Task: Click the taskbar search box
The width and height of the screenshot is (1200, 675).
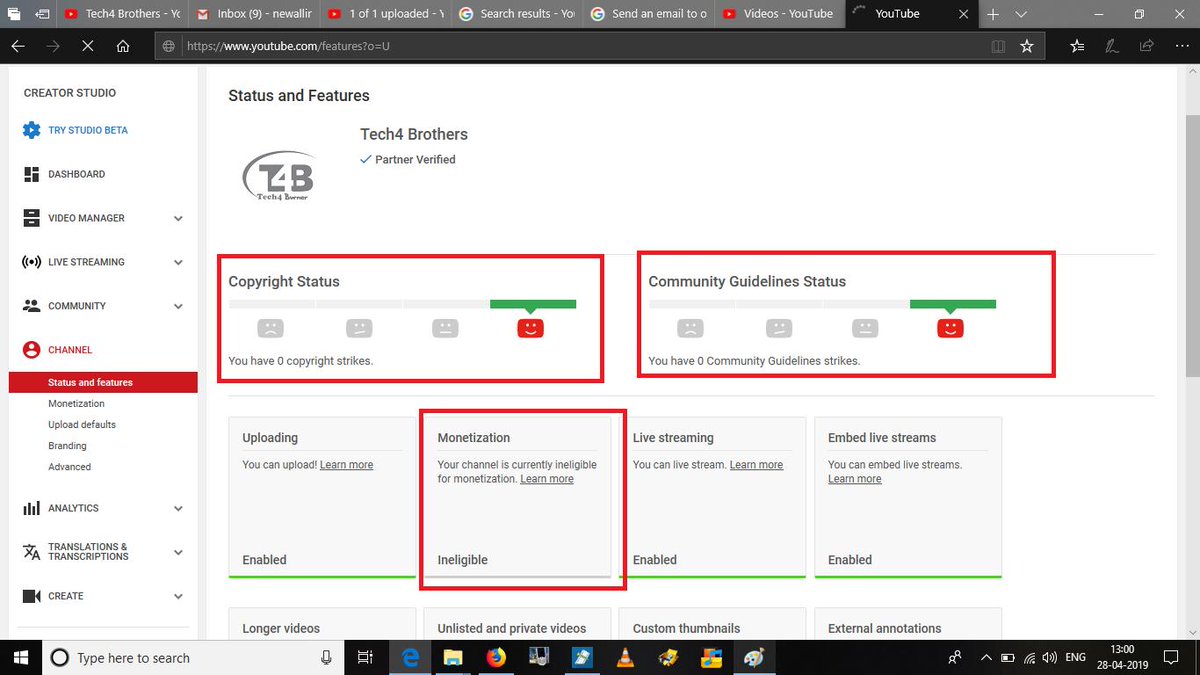Action: 191,657
